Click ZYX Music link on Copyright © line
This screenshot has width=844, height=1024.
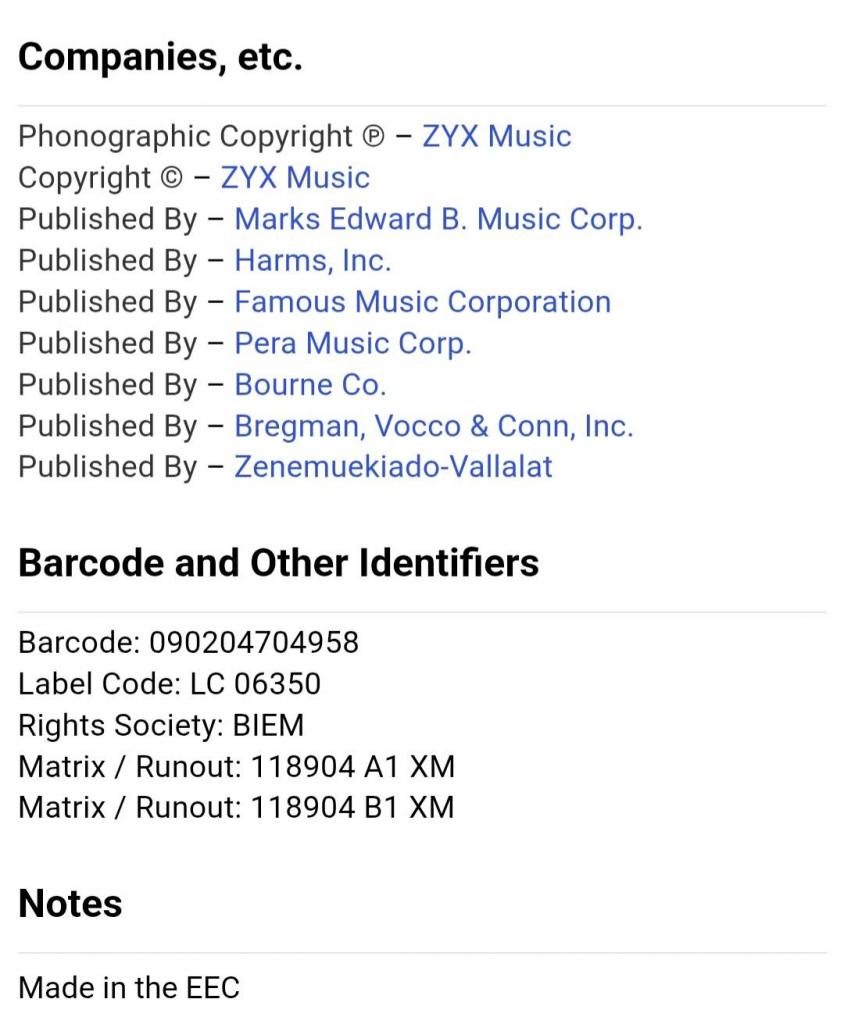(x=295, y=178)
